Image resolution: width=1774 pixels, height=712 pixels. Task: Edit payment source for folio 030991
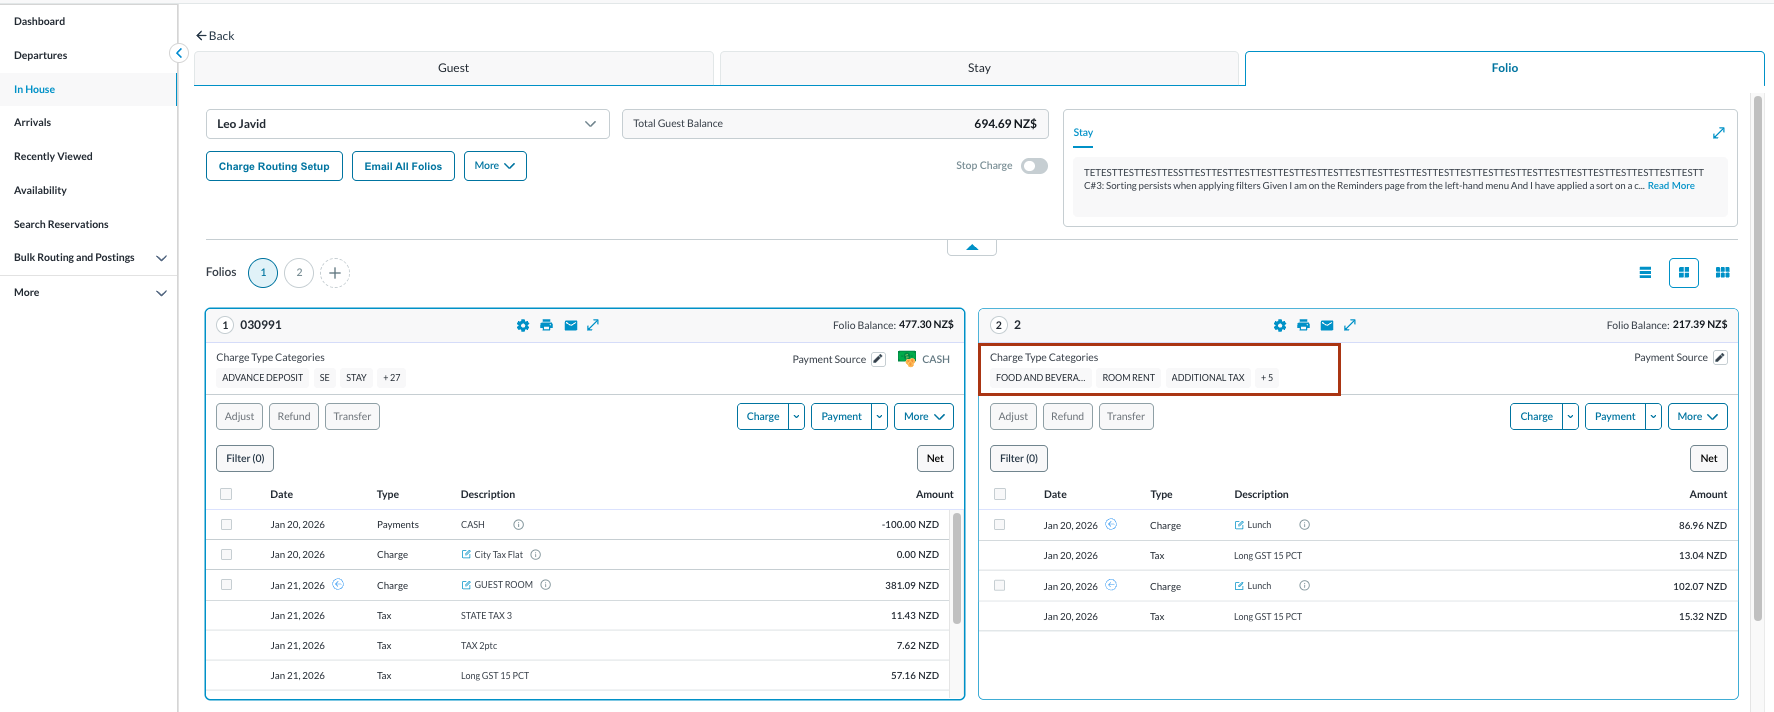click(x=878, y=359)
